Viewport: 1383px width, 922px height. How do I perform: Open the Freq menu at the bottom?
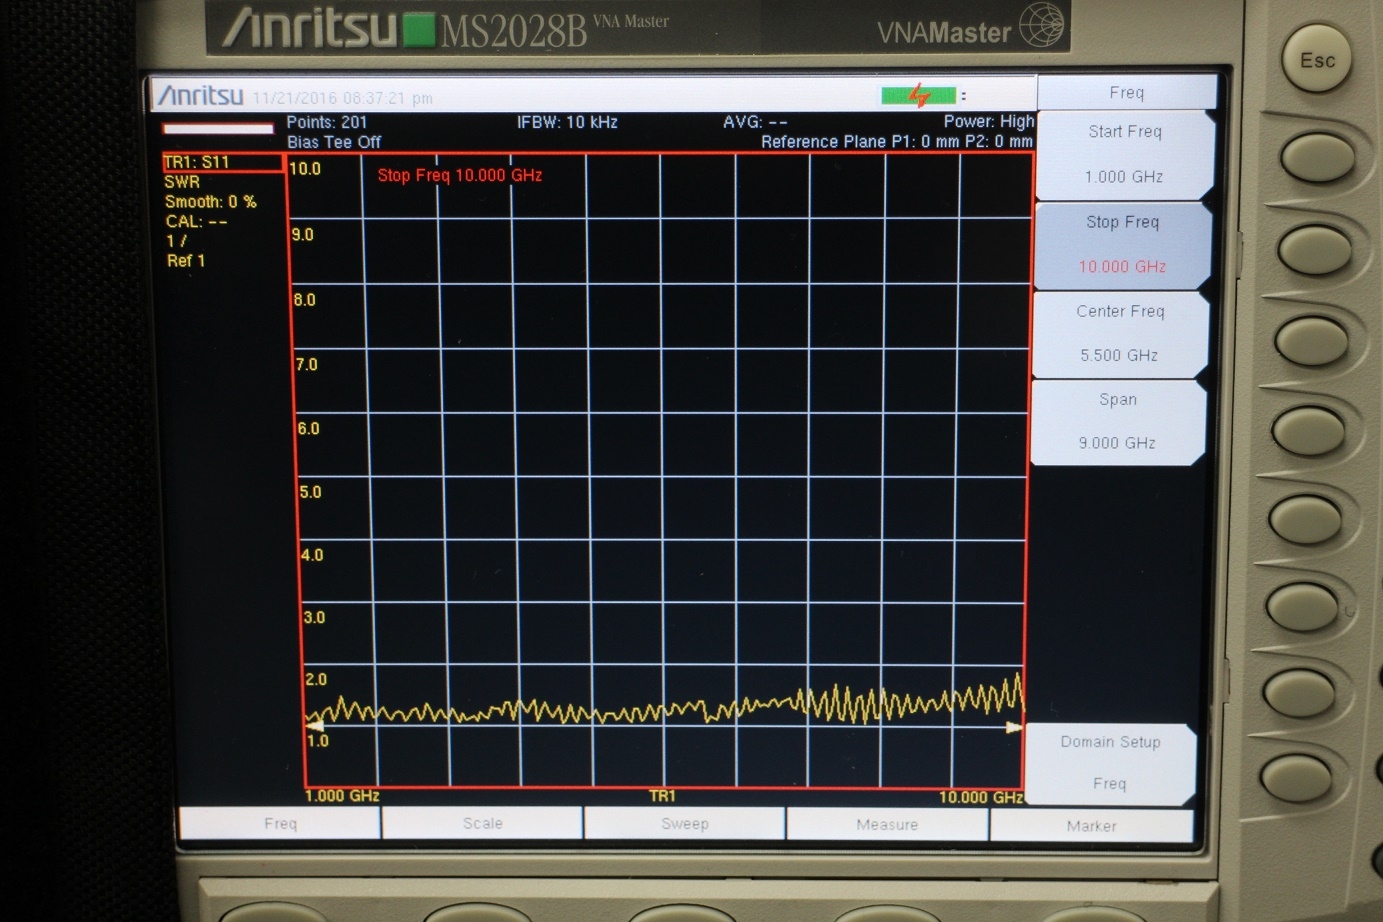(280, 823)
